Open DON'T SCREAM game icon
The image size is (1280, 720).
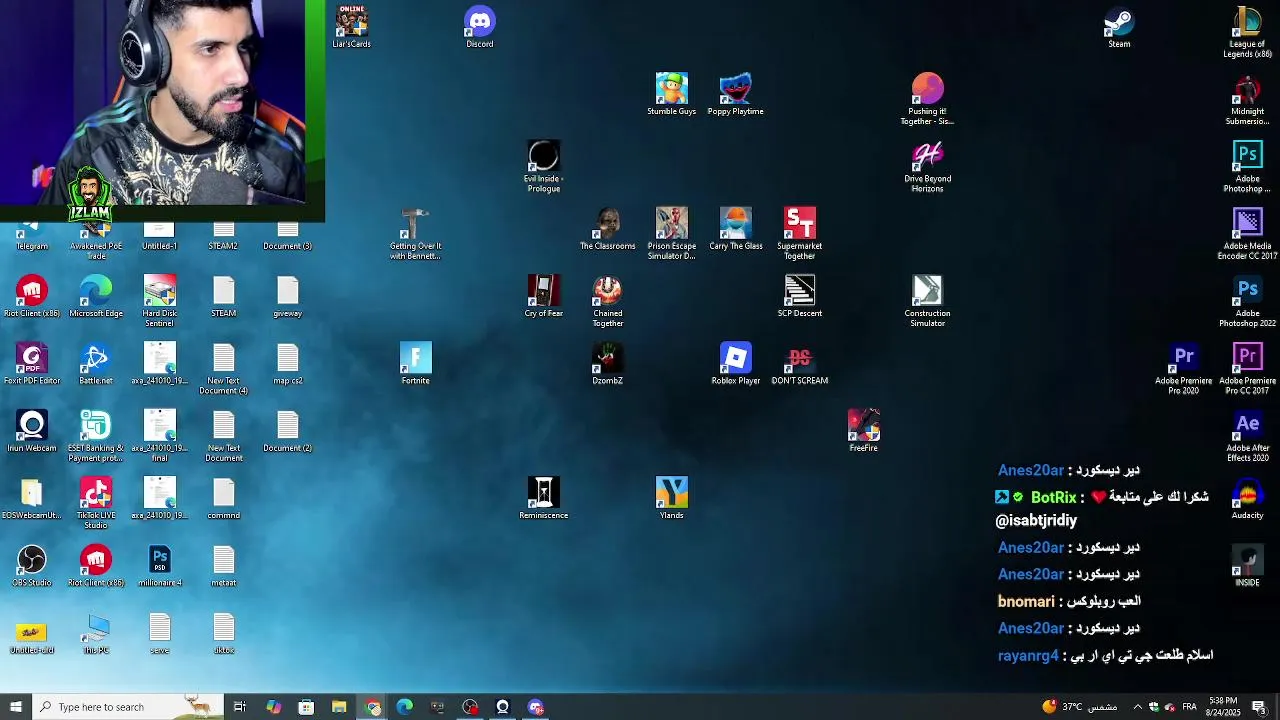[x=799, y=363]
